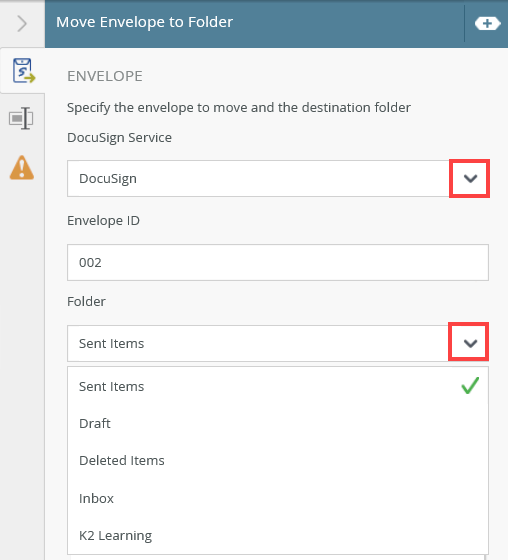
Task: Toggle the Folder dropdown arrow
Action: [469, 342]
